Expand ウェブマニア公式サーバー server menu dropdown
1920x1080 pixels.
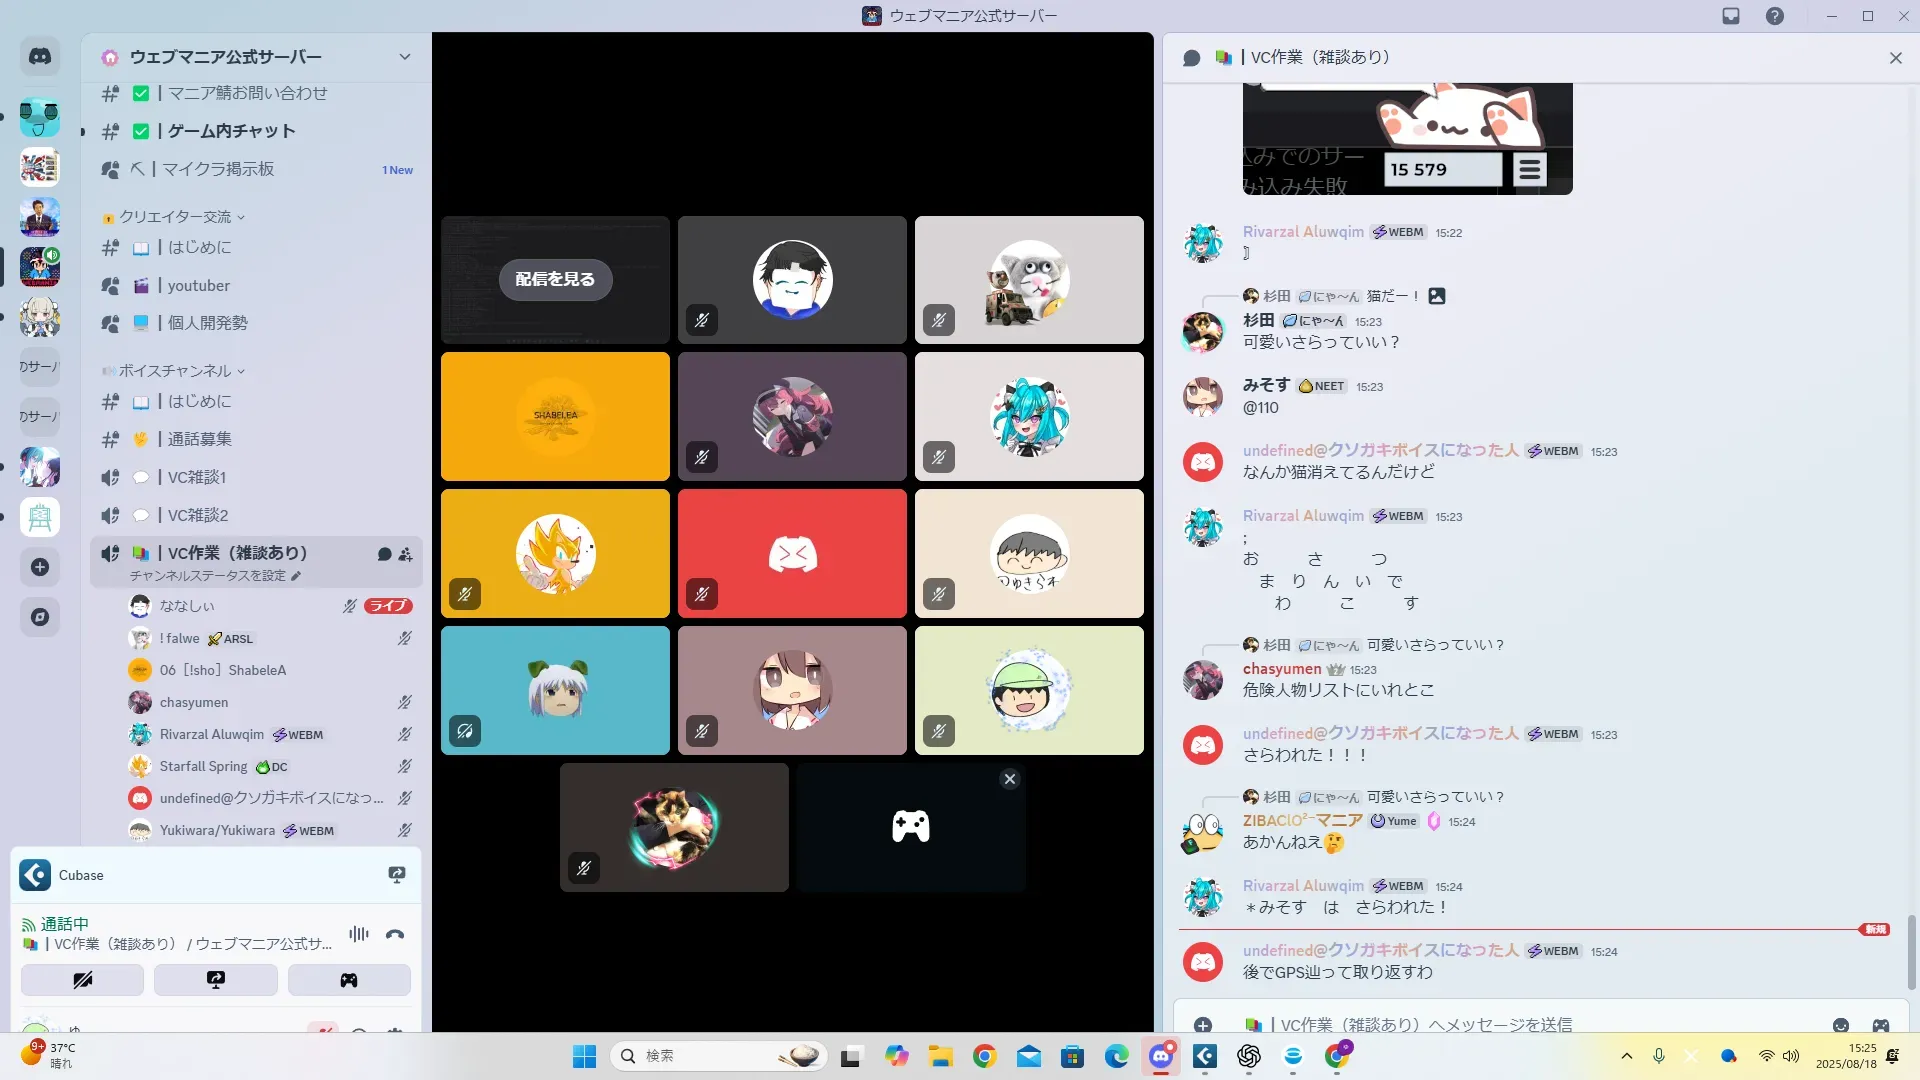[405, 57]
